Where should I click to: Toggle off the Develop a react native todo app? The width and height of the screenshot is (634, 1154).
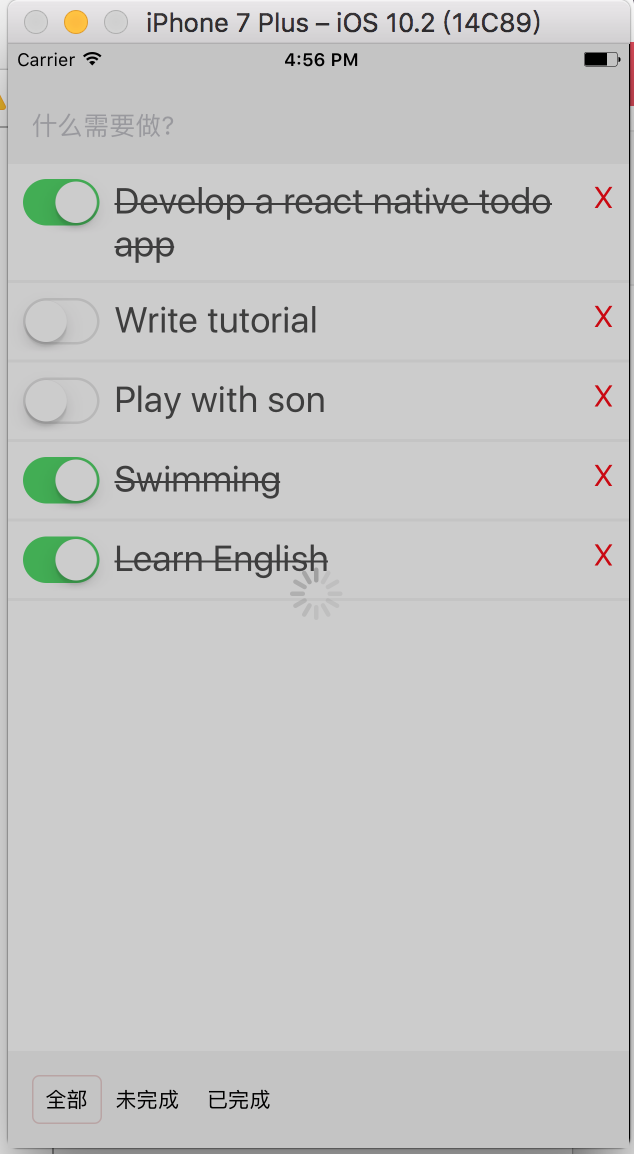(60, 202)
